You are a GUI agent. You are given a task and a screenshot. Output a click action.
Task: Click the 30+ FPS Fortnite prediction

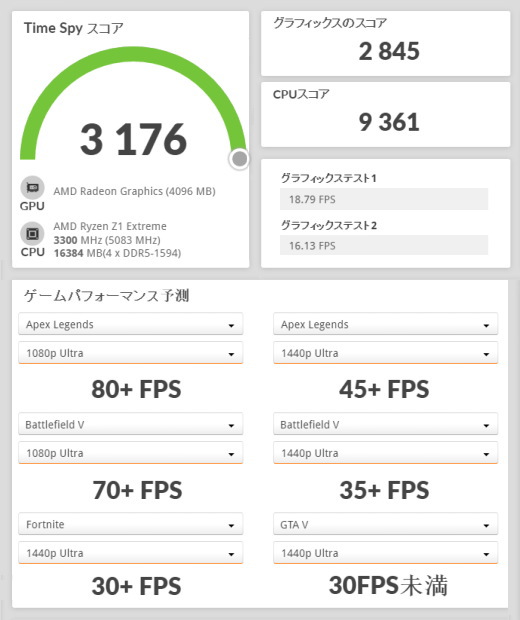(136, 586)
